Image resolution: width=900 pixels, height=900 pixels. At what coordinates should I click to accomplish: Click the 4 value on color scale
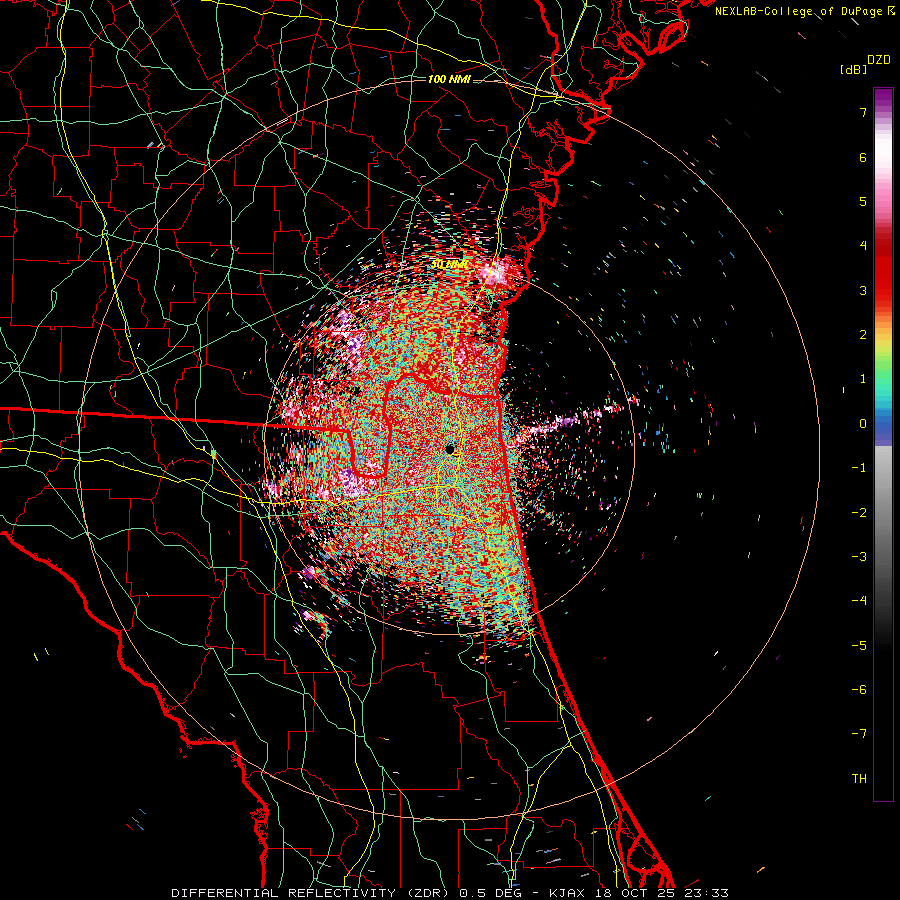pos(863,246)
